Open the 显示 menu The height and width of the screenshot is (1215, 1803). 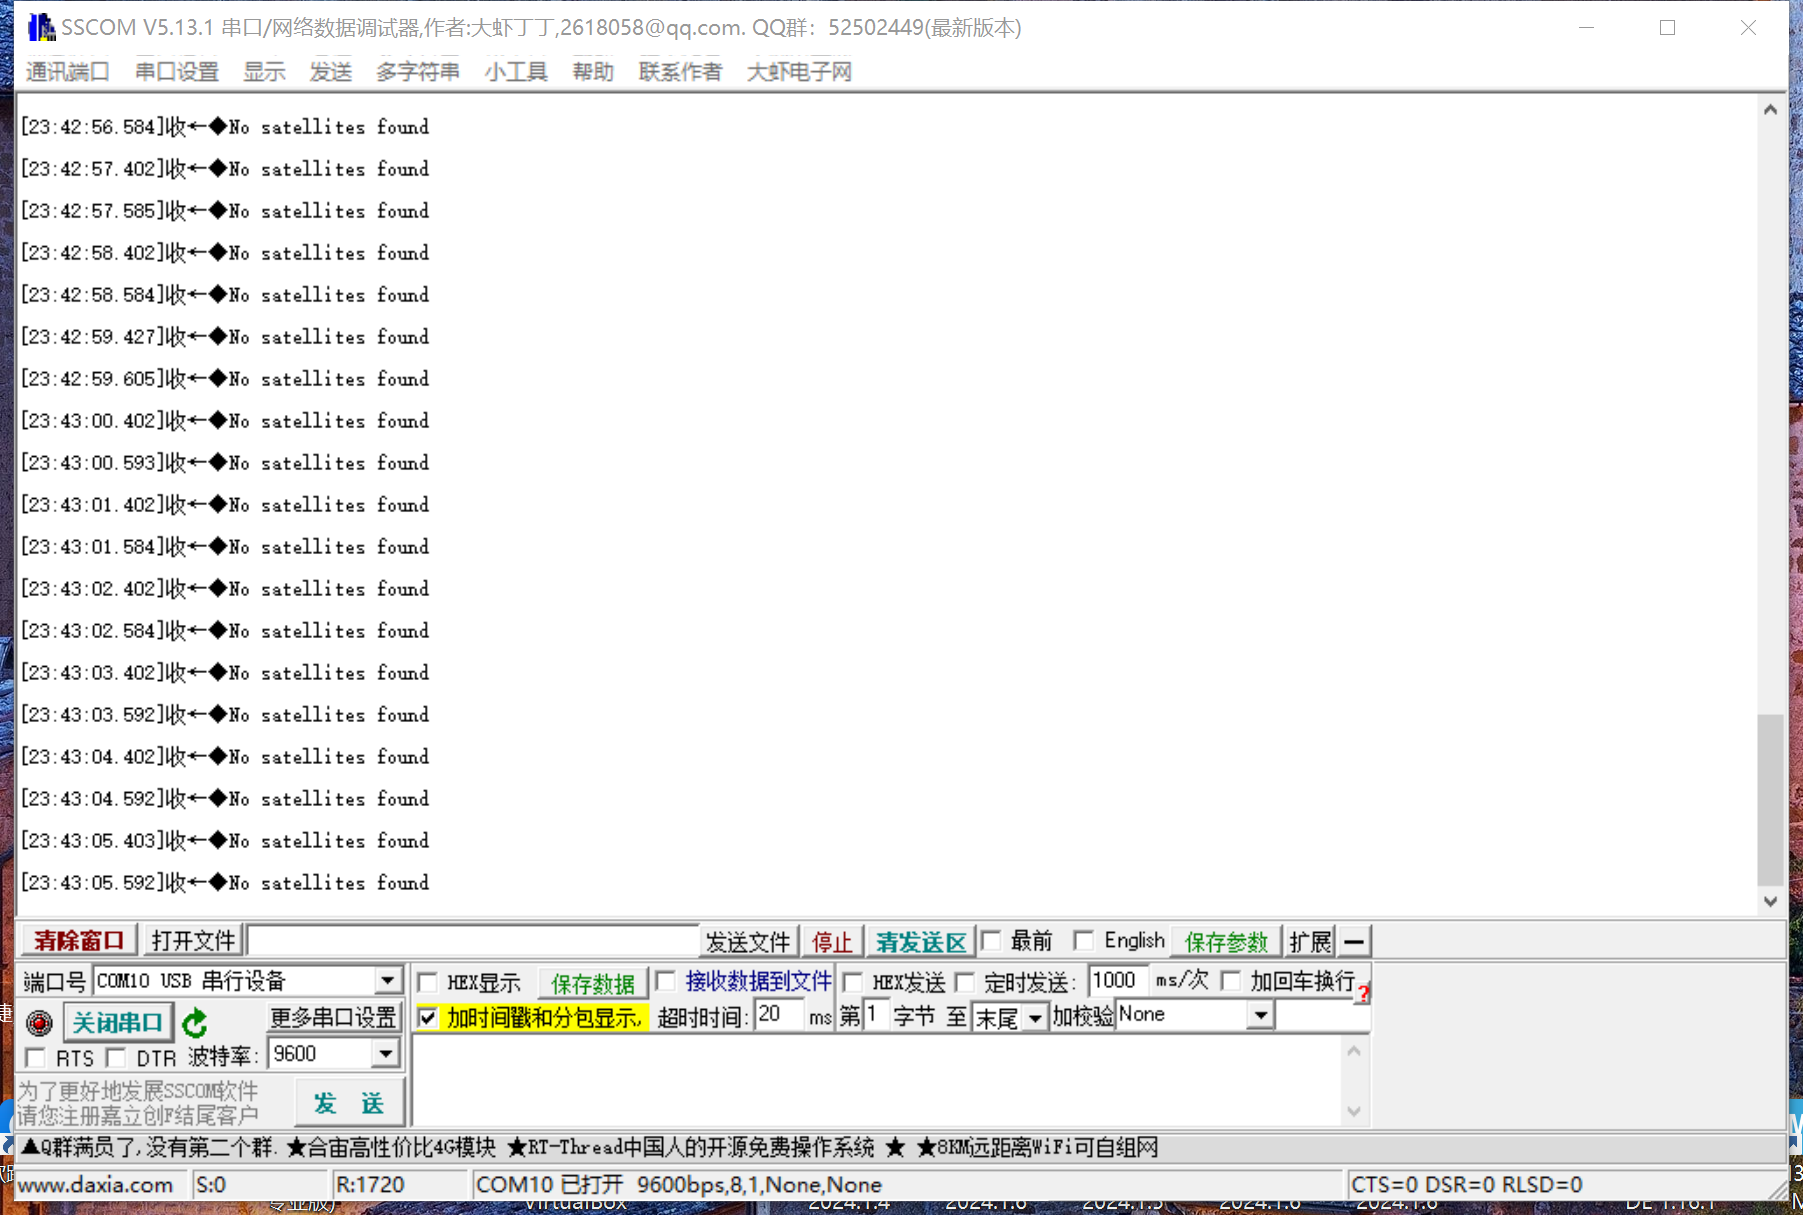click(x=264, y=72)
